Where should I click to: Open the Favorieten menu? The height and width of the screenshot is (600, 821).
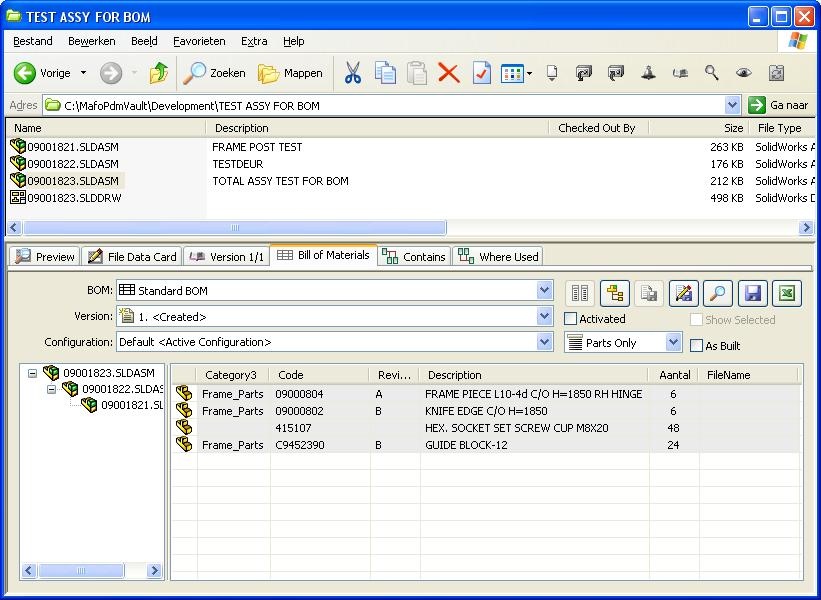199,41
